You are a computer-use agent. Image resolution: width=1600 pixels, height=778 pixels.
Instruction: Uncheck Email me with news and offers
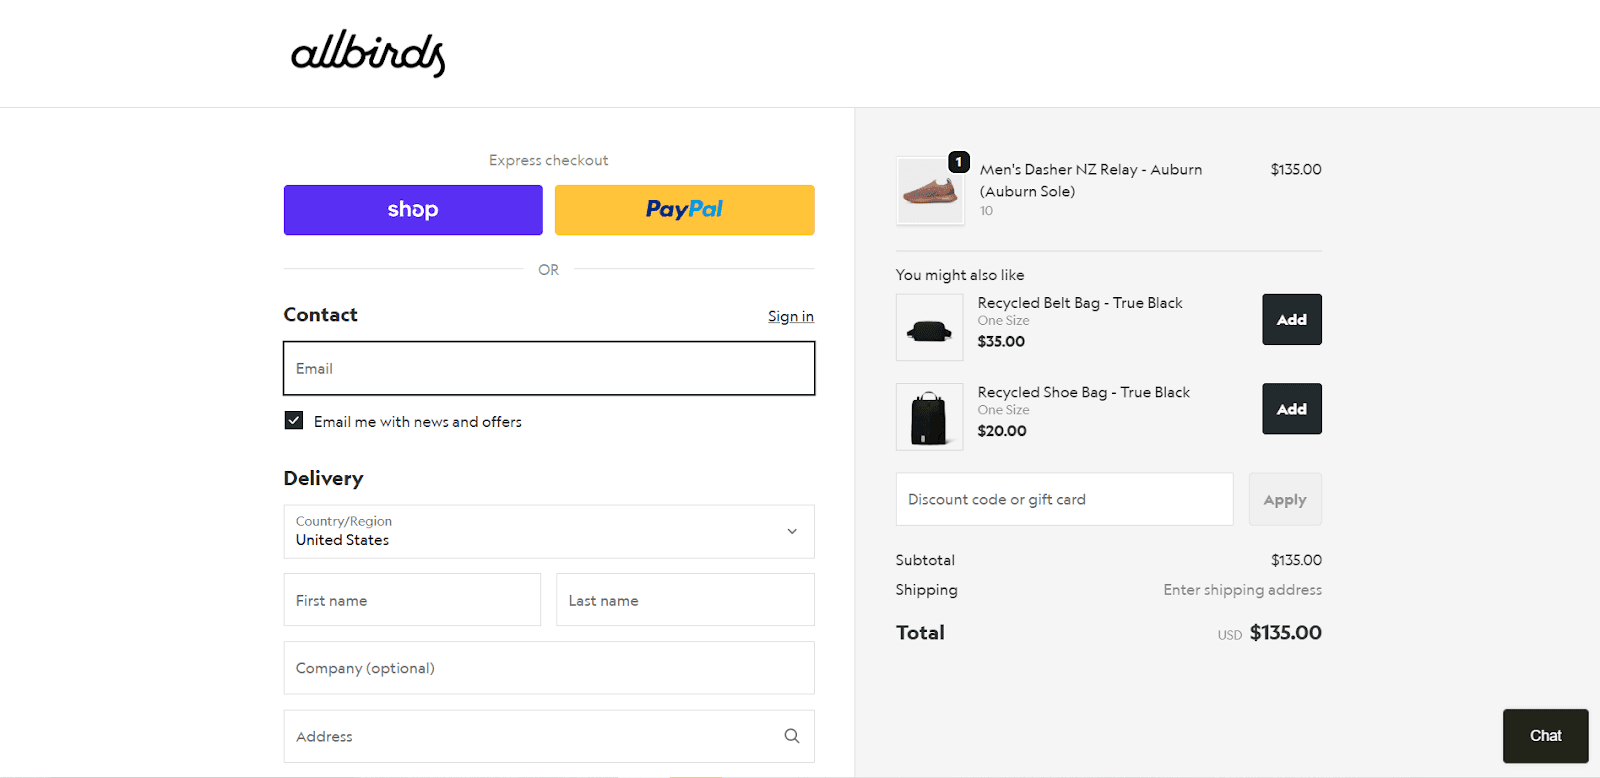(x=294, y=420)
